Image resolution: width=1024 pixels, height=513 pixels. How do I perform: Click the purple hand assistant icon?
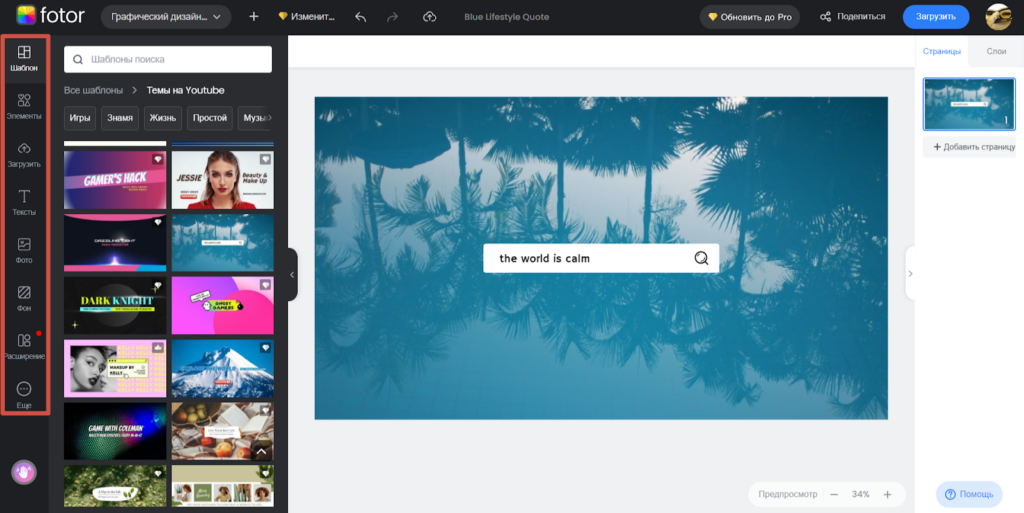click(24, 473)
